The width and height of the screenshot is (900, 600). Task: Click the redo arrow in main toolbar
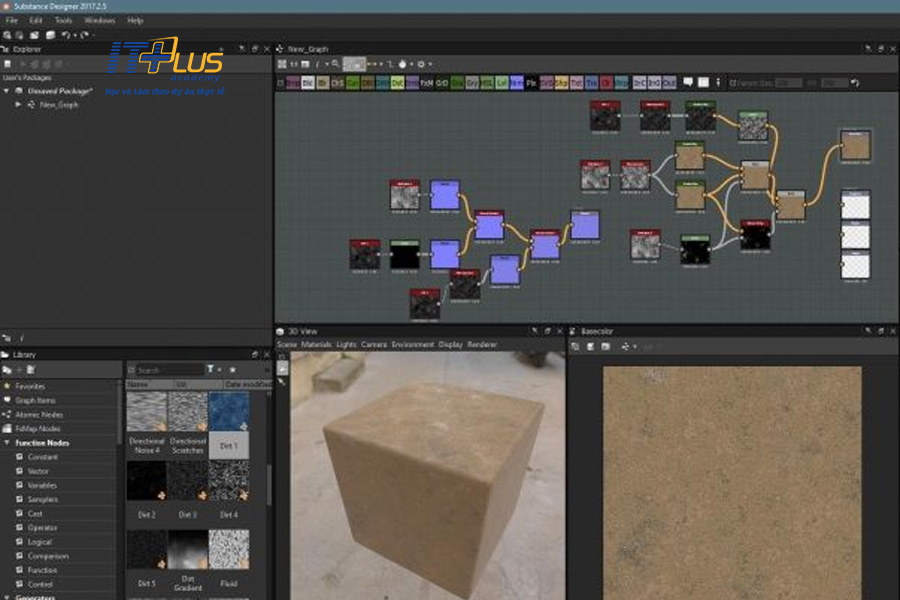[85, 35]
